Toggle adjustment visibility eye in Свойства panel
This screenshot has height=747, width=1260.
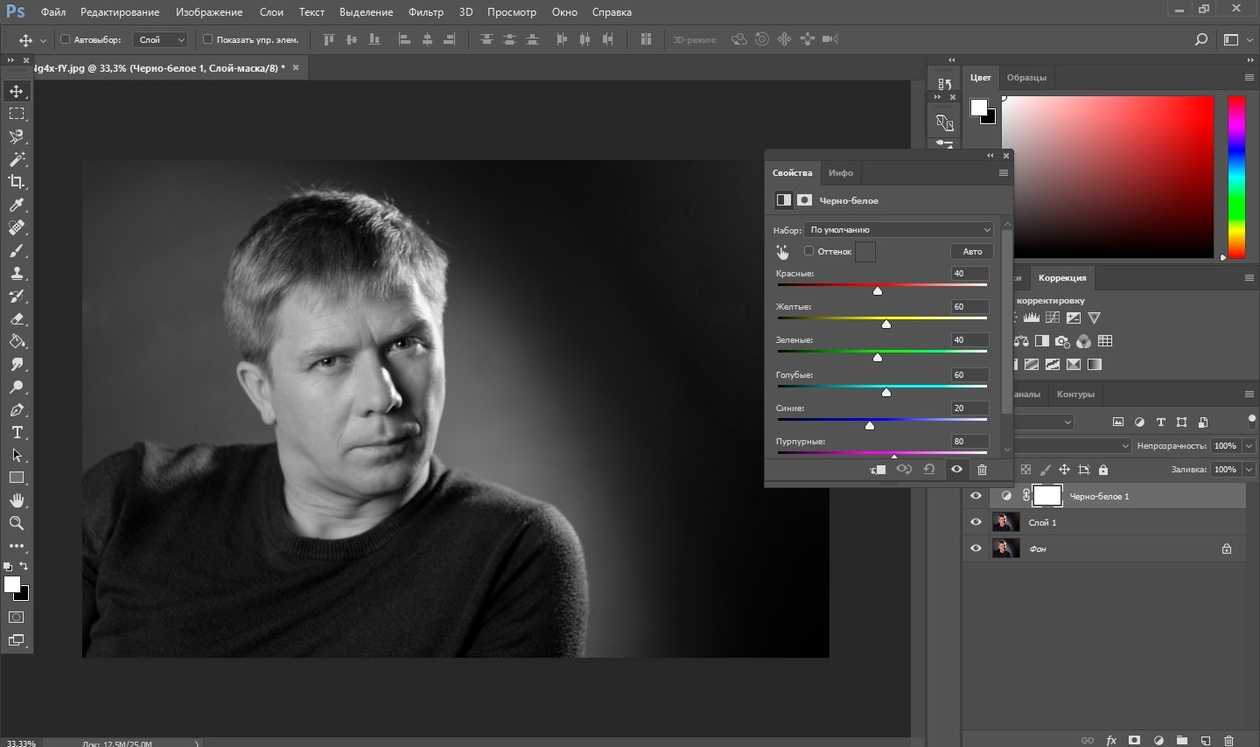click(957, 469)
